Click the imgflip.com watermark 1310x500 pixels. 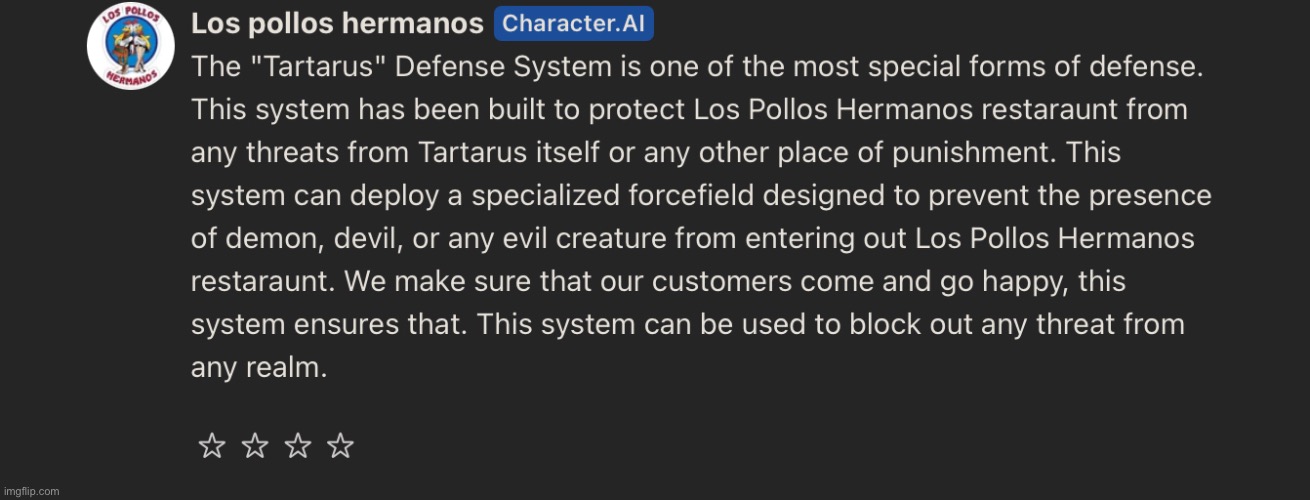click(x=30, y=491)
